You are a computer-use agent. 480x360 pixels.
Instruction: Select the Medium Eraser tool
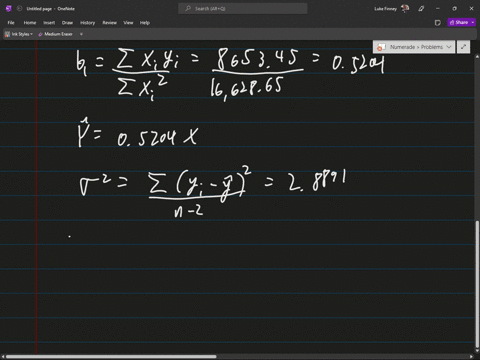coord(55,34)
